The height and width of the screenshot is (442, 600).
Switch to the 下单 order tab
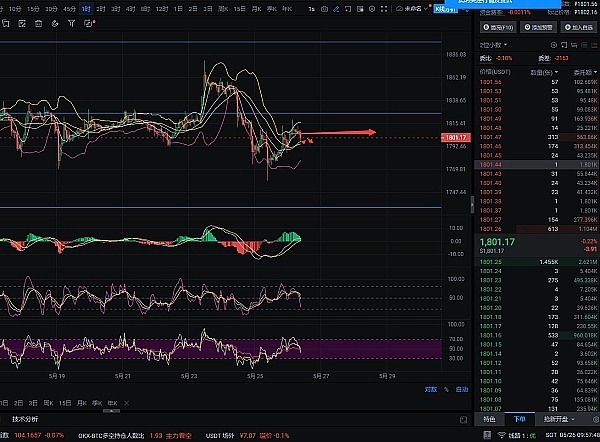tap(519, 419)
